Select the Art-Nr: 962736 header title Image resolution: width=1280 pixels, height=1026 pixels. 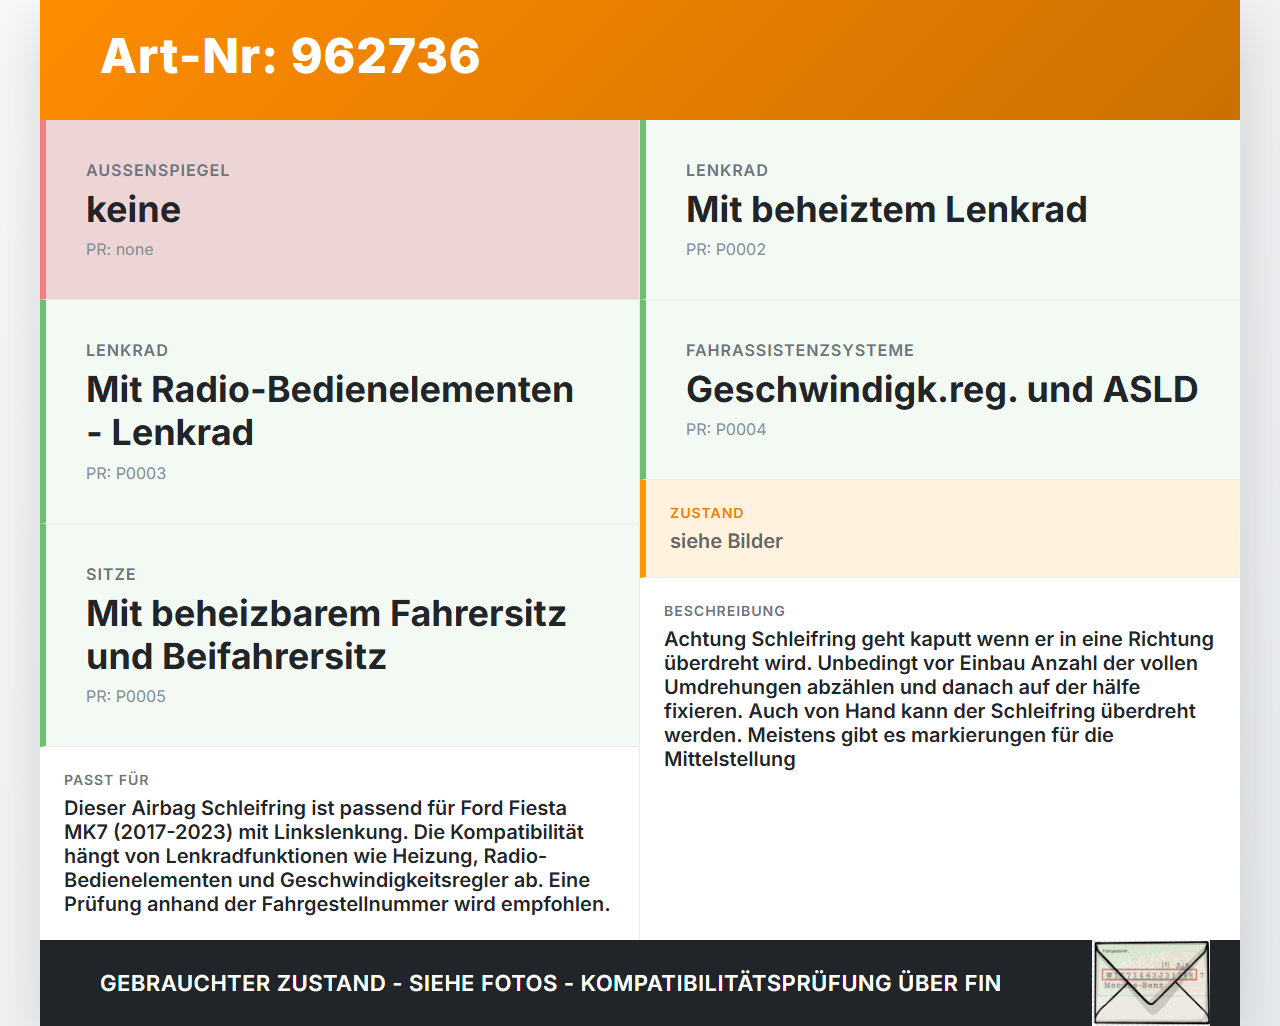[x=289, y=57]
